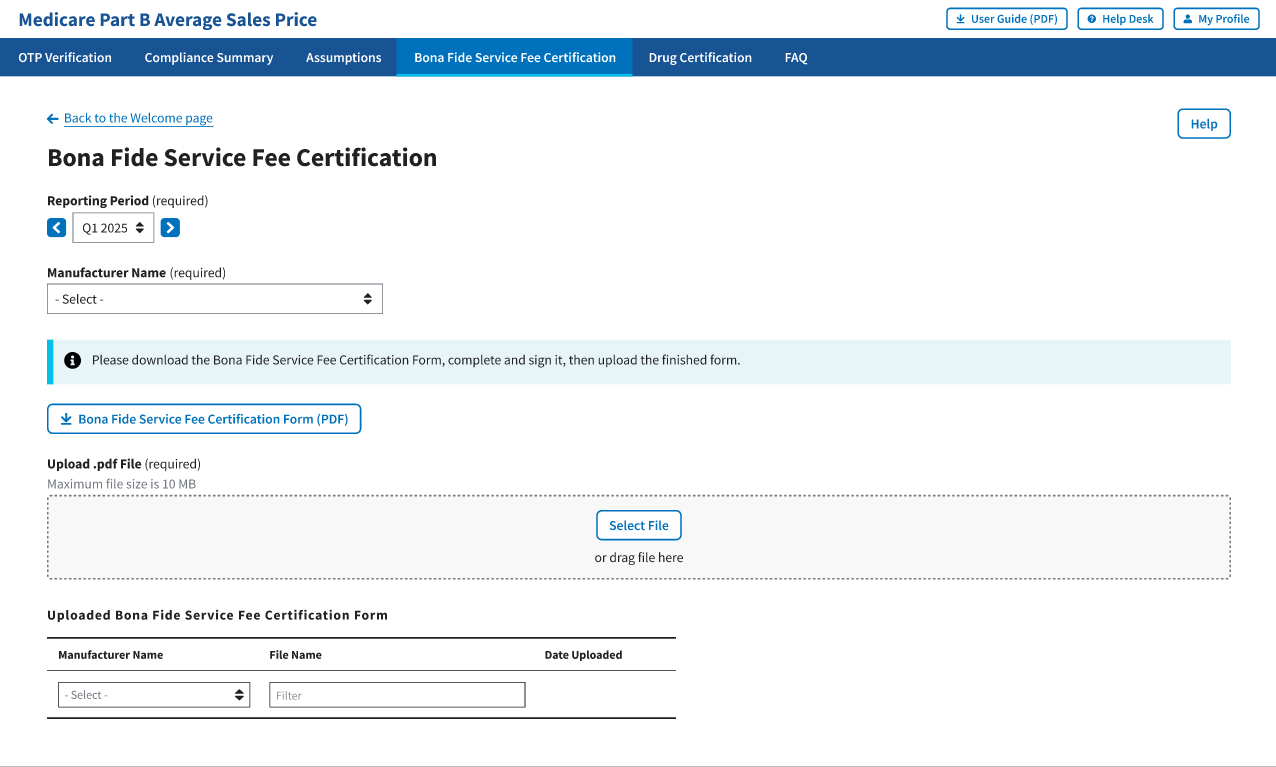Open the Reporting Period Q1 2025 dropdown

(113, 228)
